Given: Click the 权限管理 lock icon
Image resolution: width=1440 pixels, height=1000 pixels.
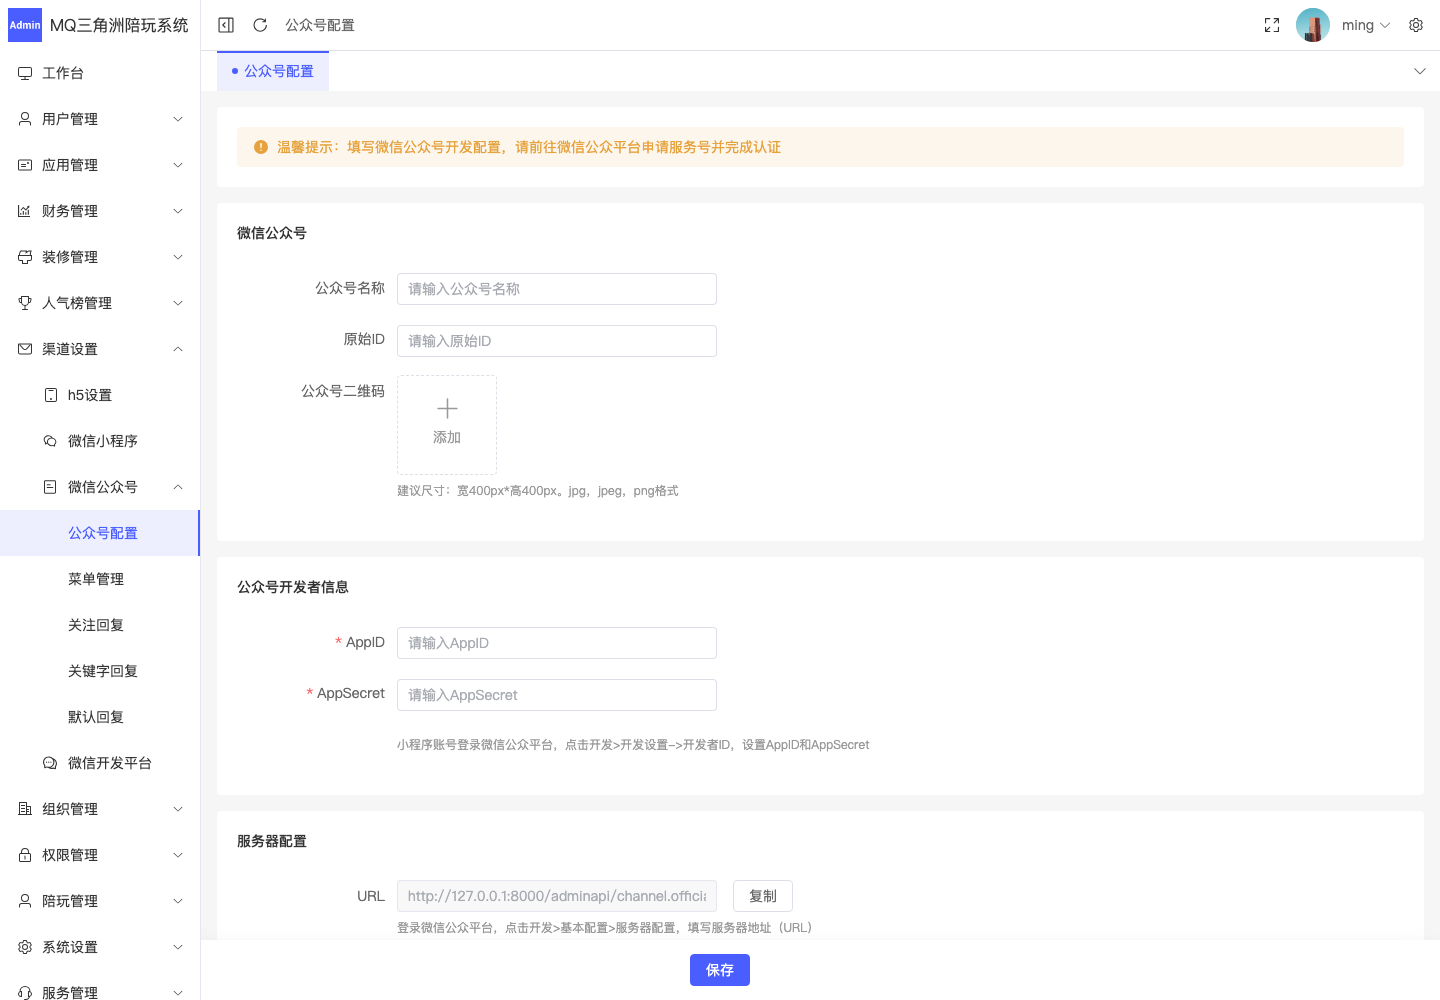Looking at the screenshot, I should click(25, 855).
